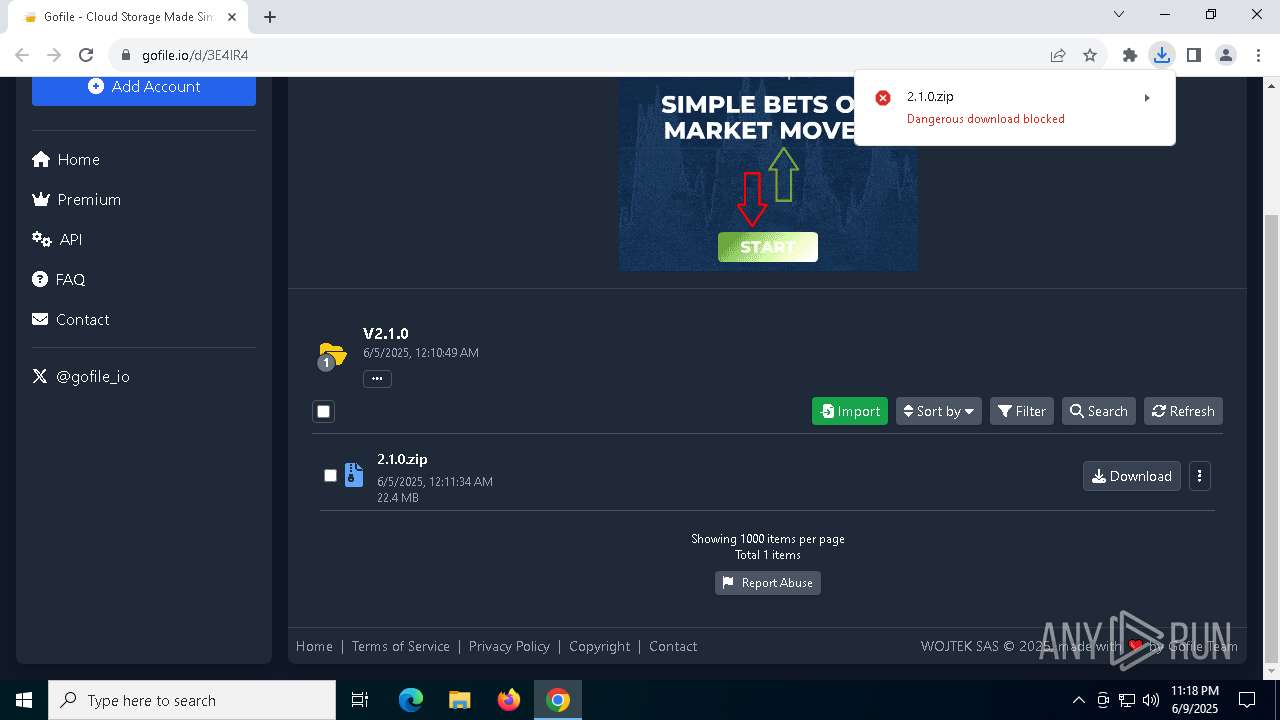Click the taskbar search box
This screenshot has width=1280, height=720.
coord(192,700)
